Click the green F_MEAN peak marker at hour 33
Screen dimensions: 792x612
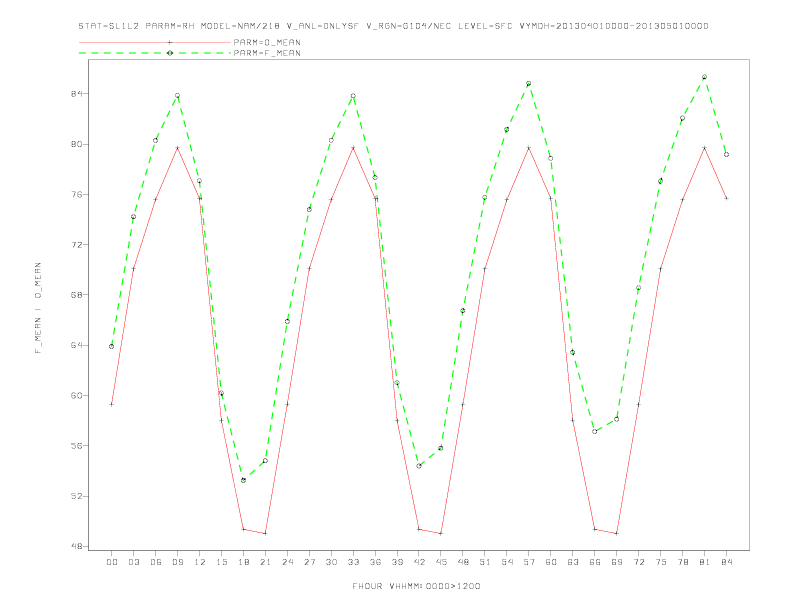pyautogui.click(x=353, y=96)
